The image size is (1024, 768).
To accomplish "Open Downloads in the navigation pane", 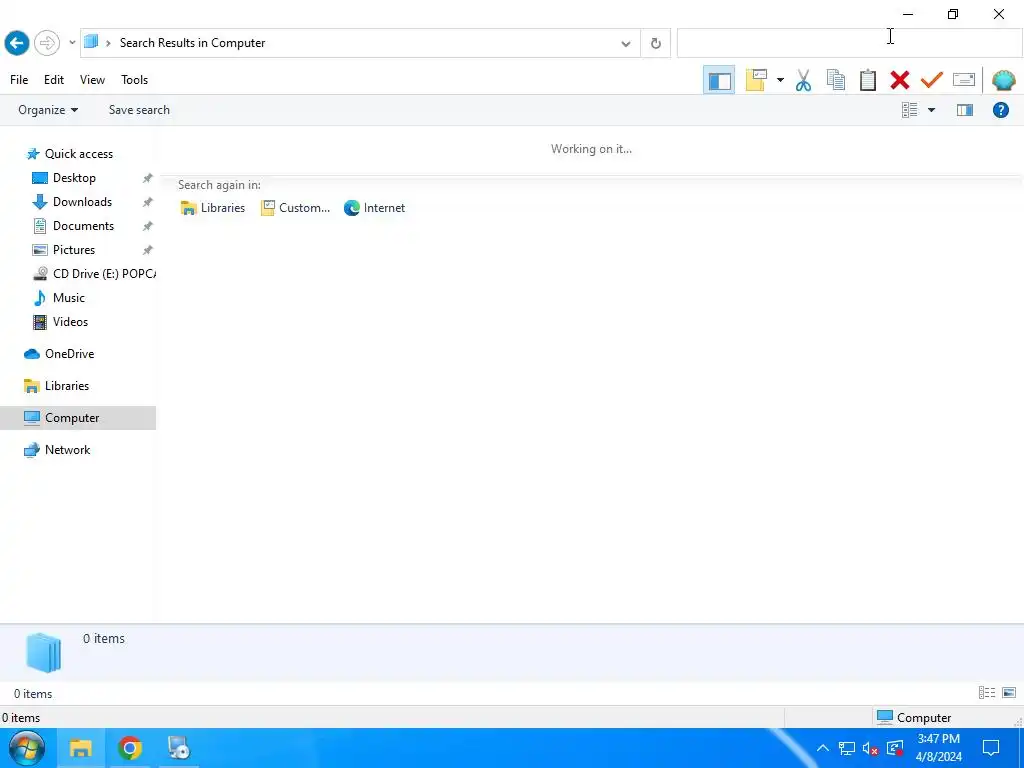I will coord(82,202).
